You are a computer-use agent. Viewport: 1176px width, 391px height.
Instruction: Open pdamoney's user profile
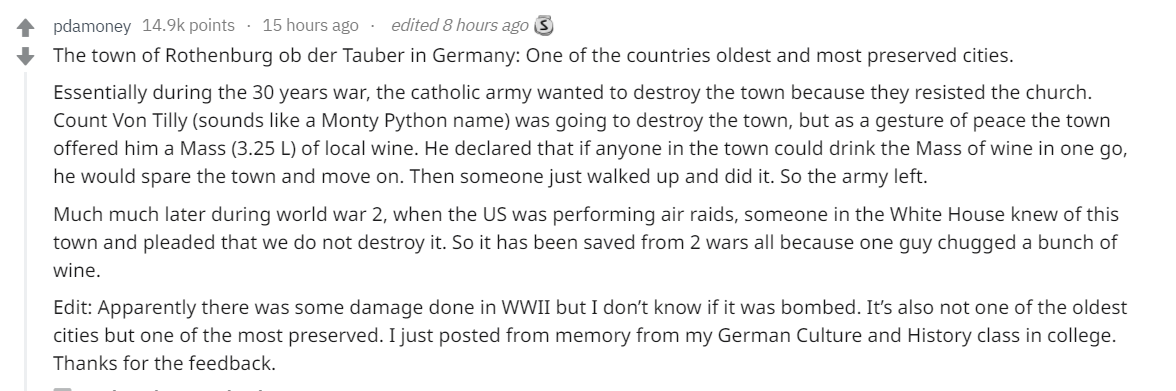(92, 26)
